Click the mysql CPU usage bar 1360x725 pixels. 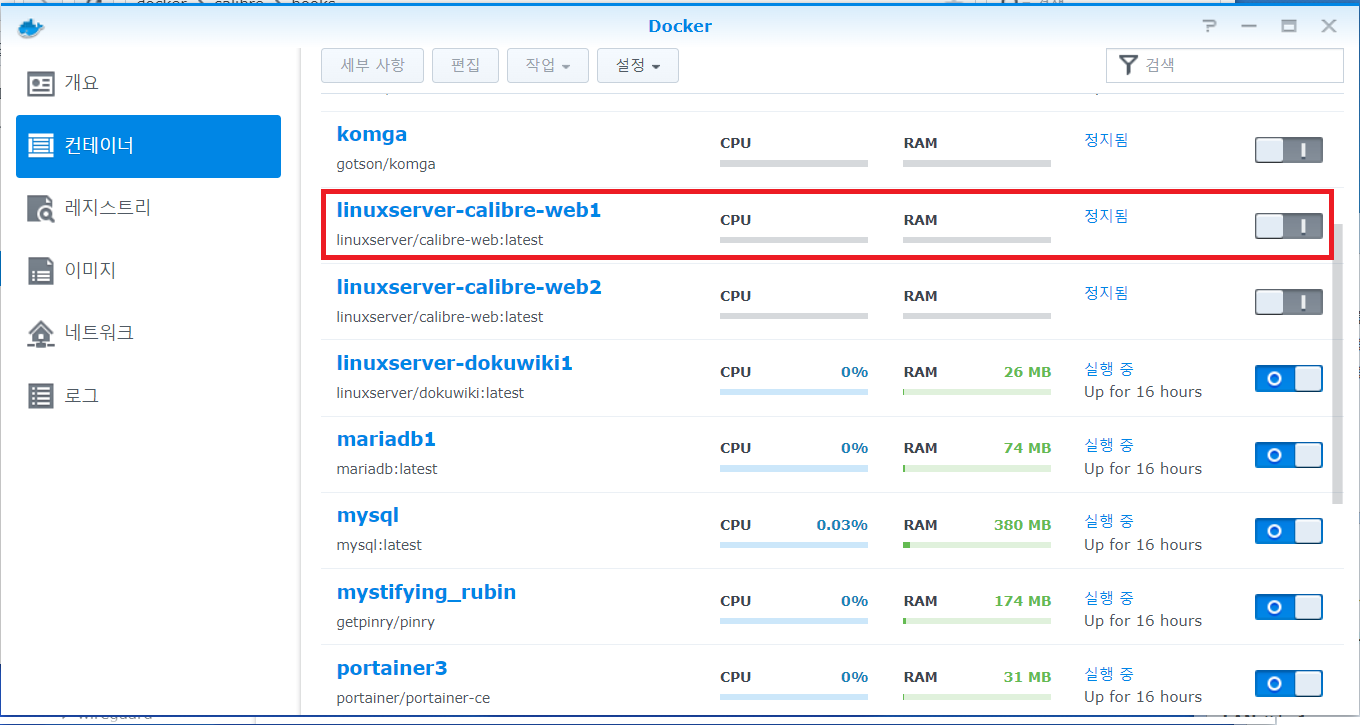(x=794, y=546)
